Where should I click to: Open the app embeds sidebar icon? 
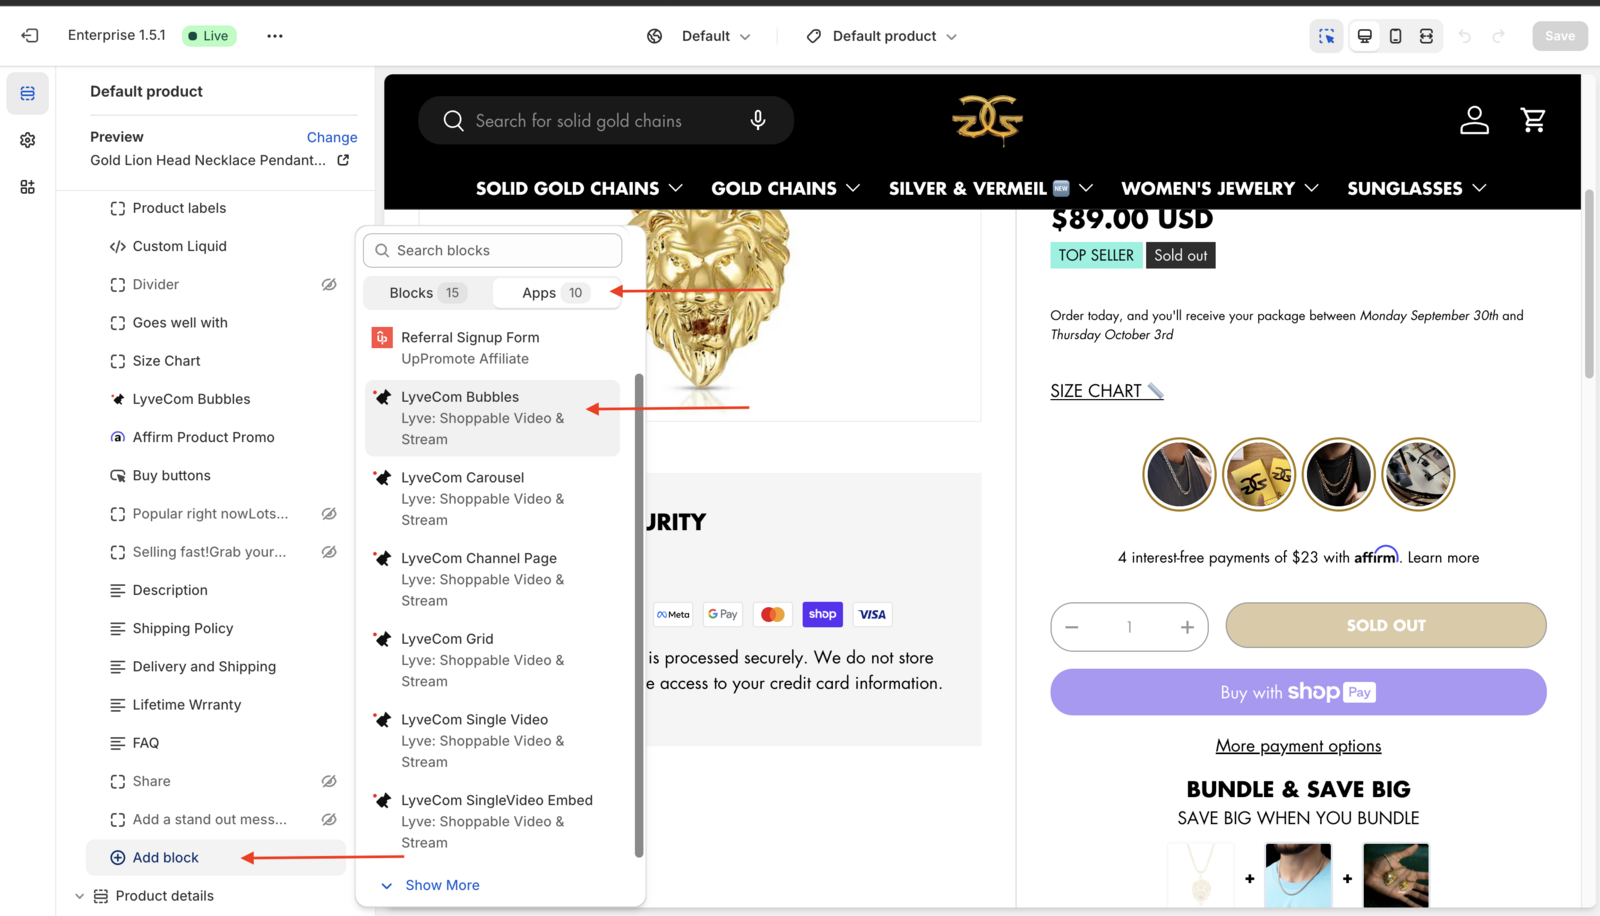coord(28,187)
